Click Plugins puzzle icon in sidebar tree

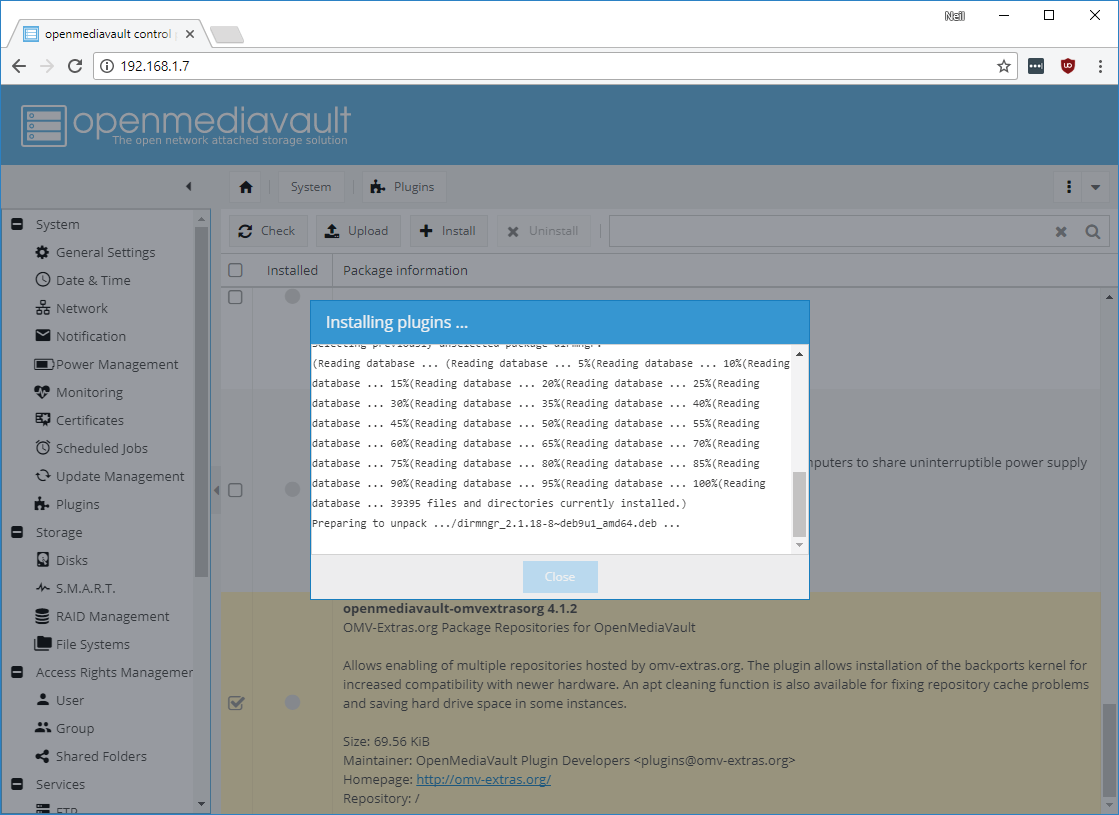coord(42,504)
